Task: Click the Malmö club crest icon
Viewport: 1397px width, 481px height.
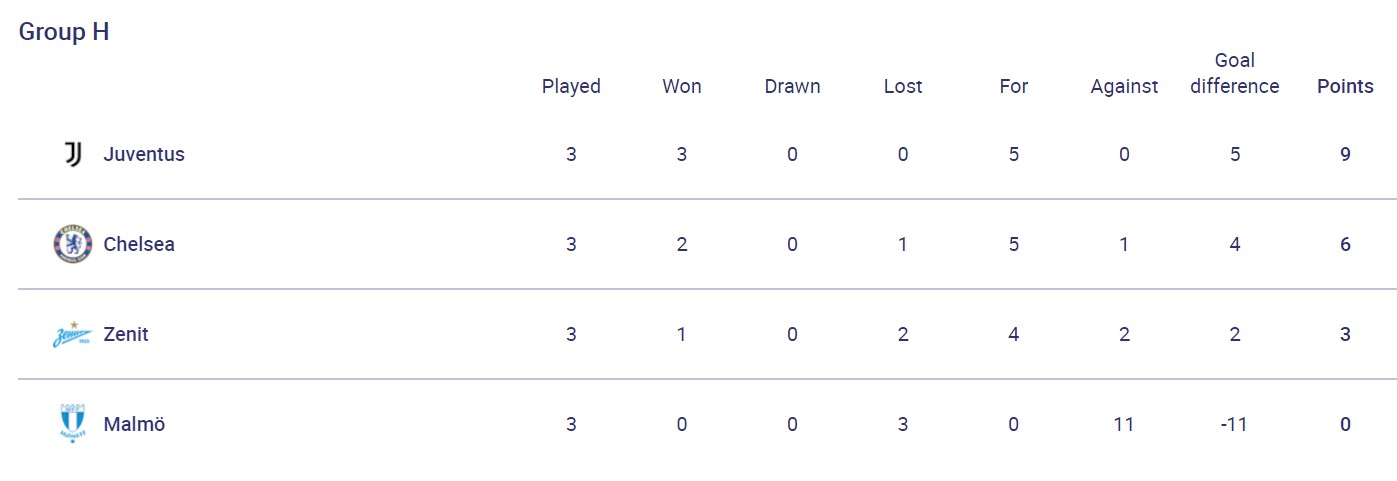Action: pos(72,424)
